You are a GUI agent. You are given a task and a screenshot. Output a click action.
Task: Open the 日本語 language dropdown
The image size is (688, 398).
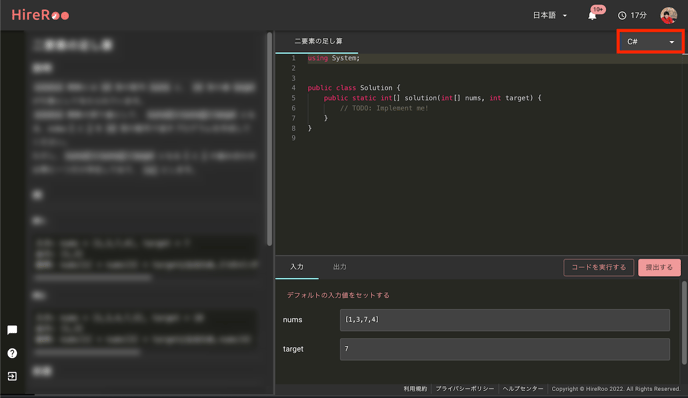(x=550, y=15)
